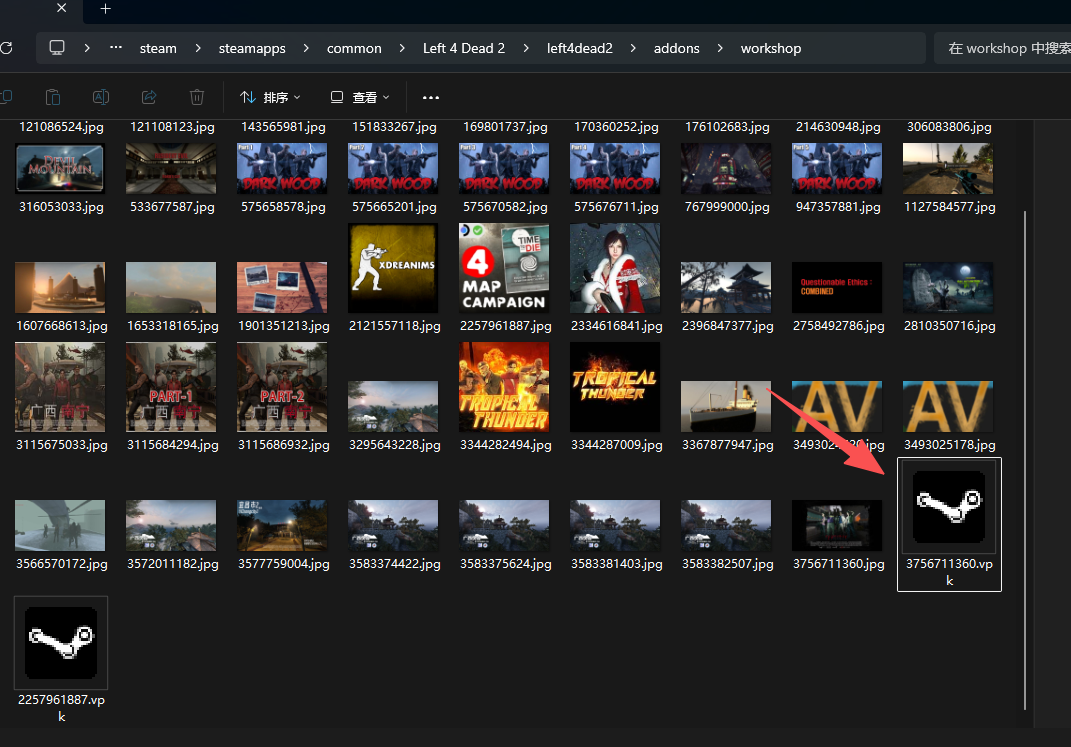
Task: Click file name 121086524.jpg
Action: coord(61,127)
